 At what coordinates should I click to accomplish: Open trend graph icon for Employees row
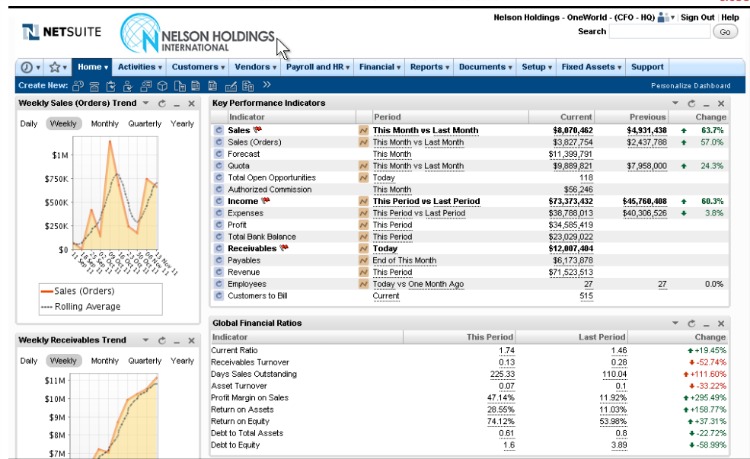(364, 284)
